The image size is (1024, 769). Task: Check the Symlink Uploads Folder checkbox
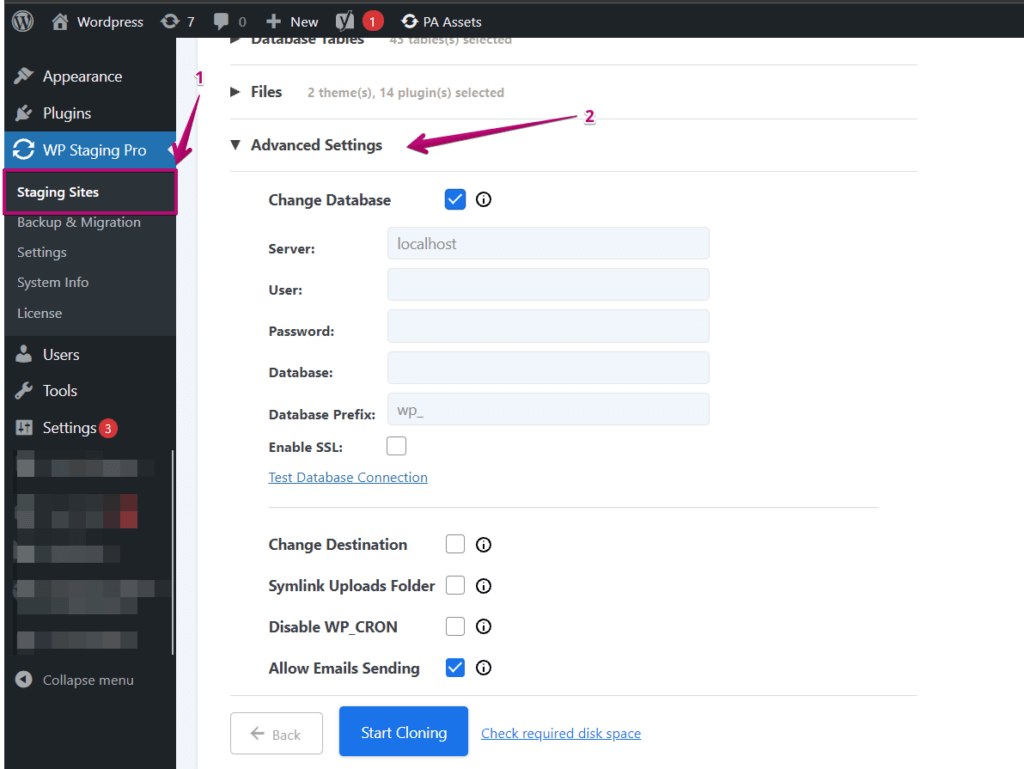[x=455, y=585]
